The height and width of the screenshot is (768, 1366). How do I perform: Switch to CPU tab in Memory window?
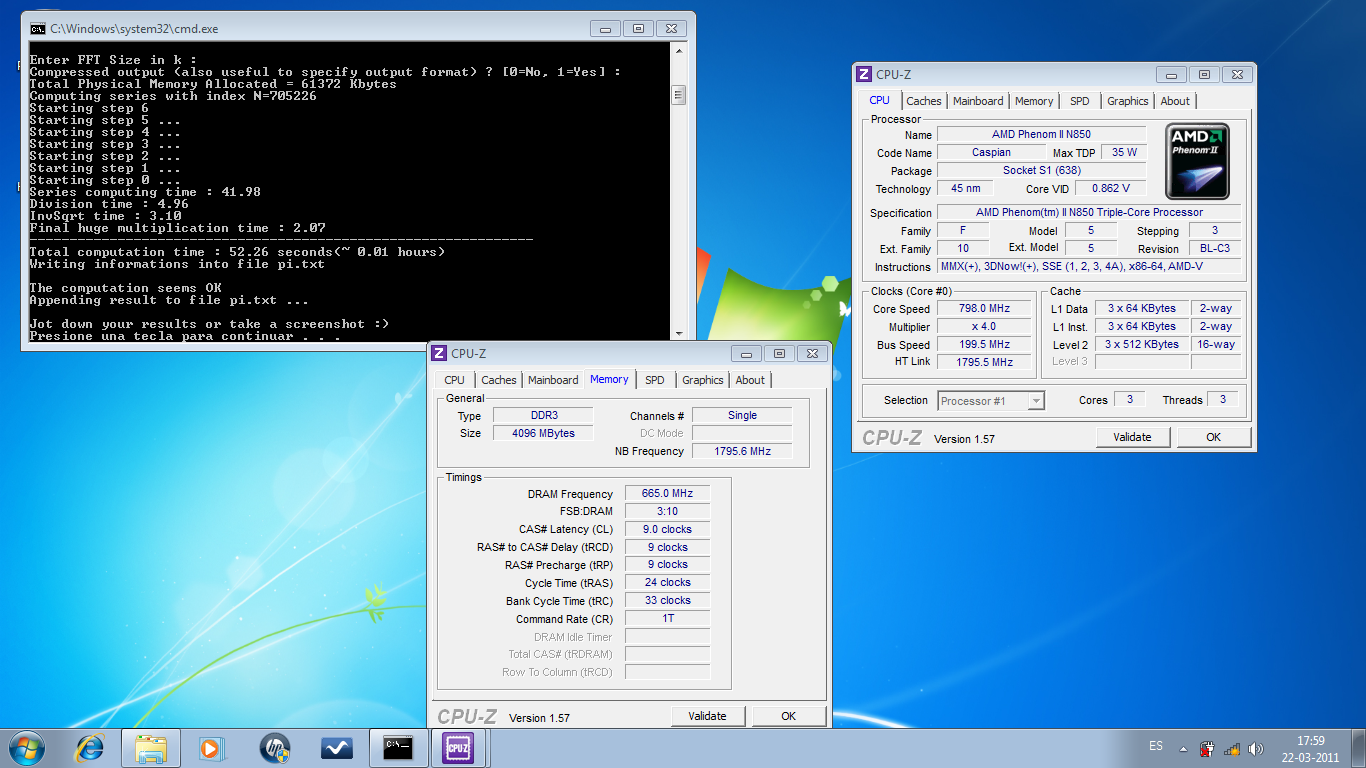coord(455,380)
